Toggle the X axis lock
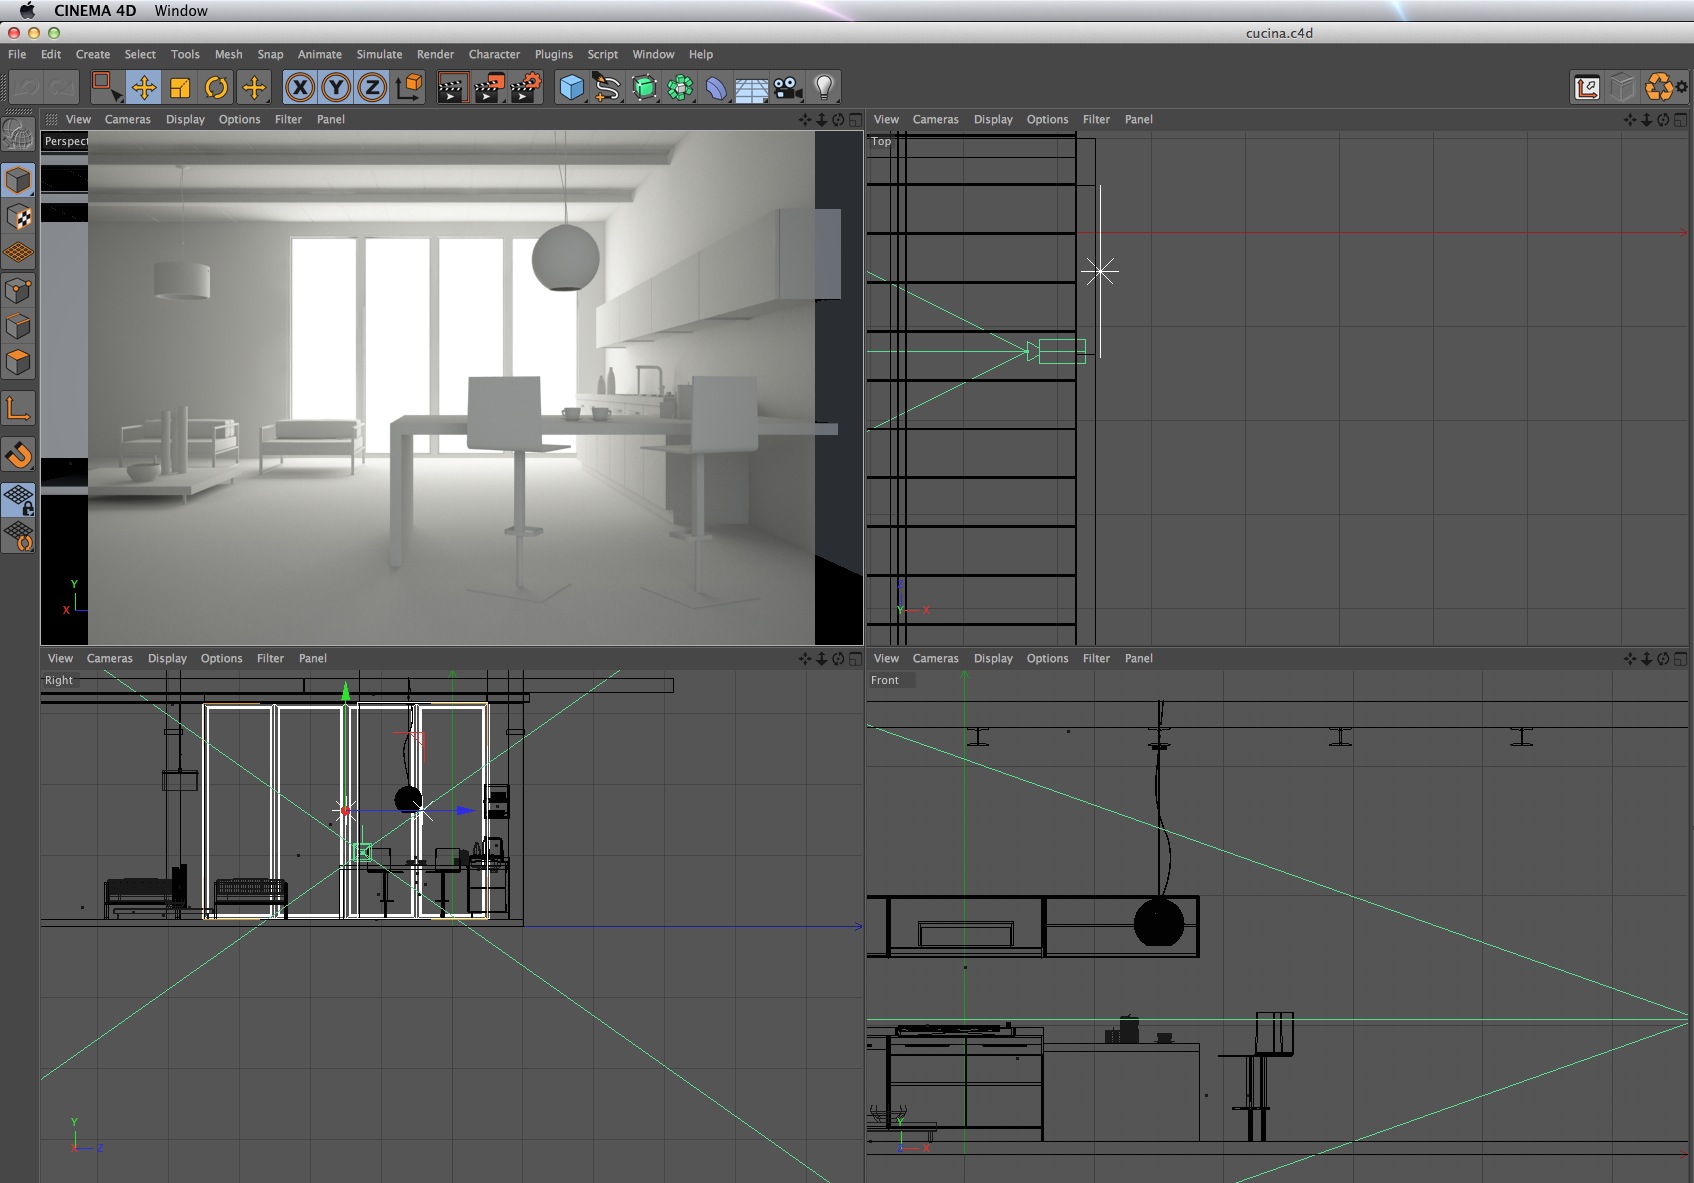 pos(300,88)
